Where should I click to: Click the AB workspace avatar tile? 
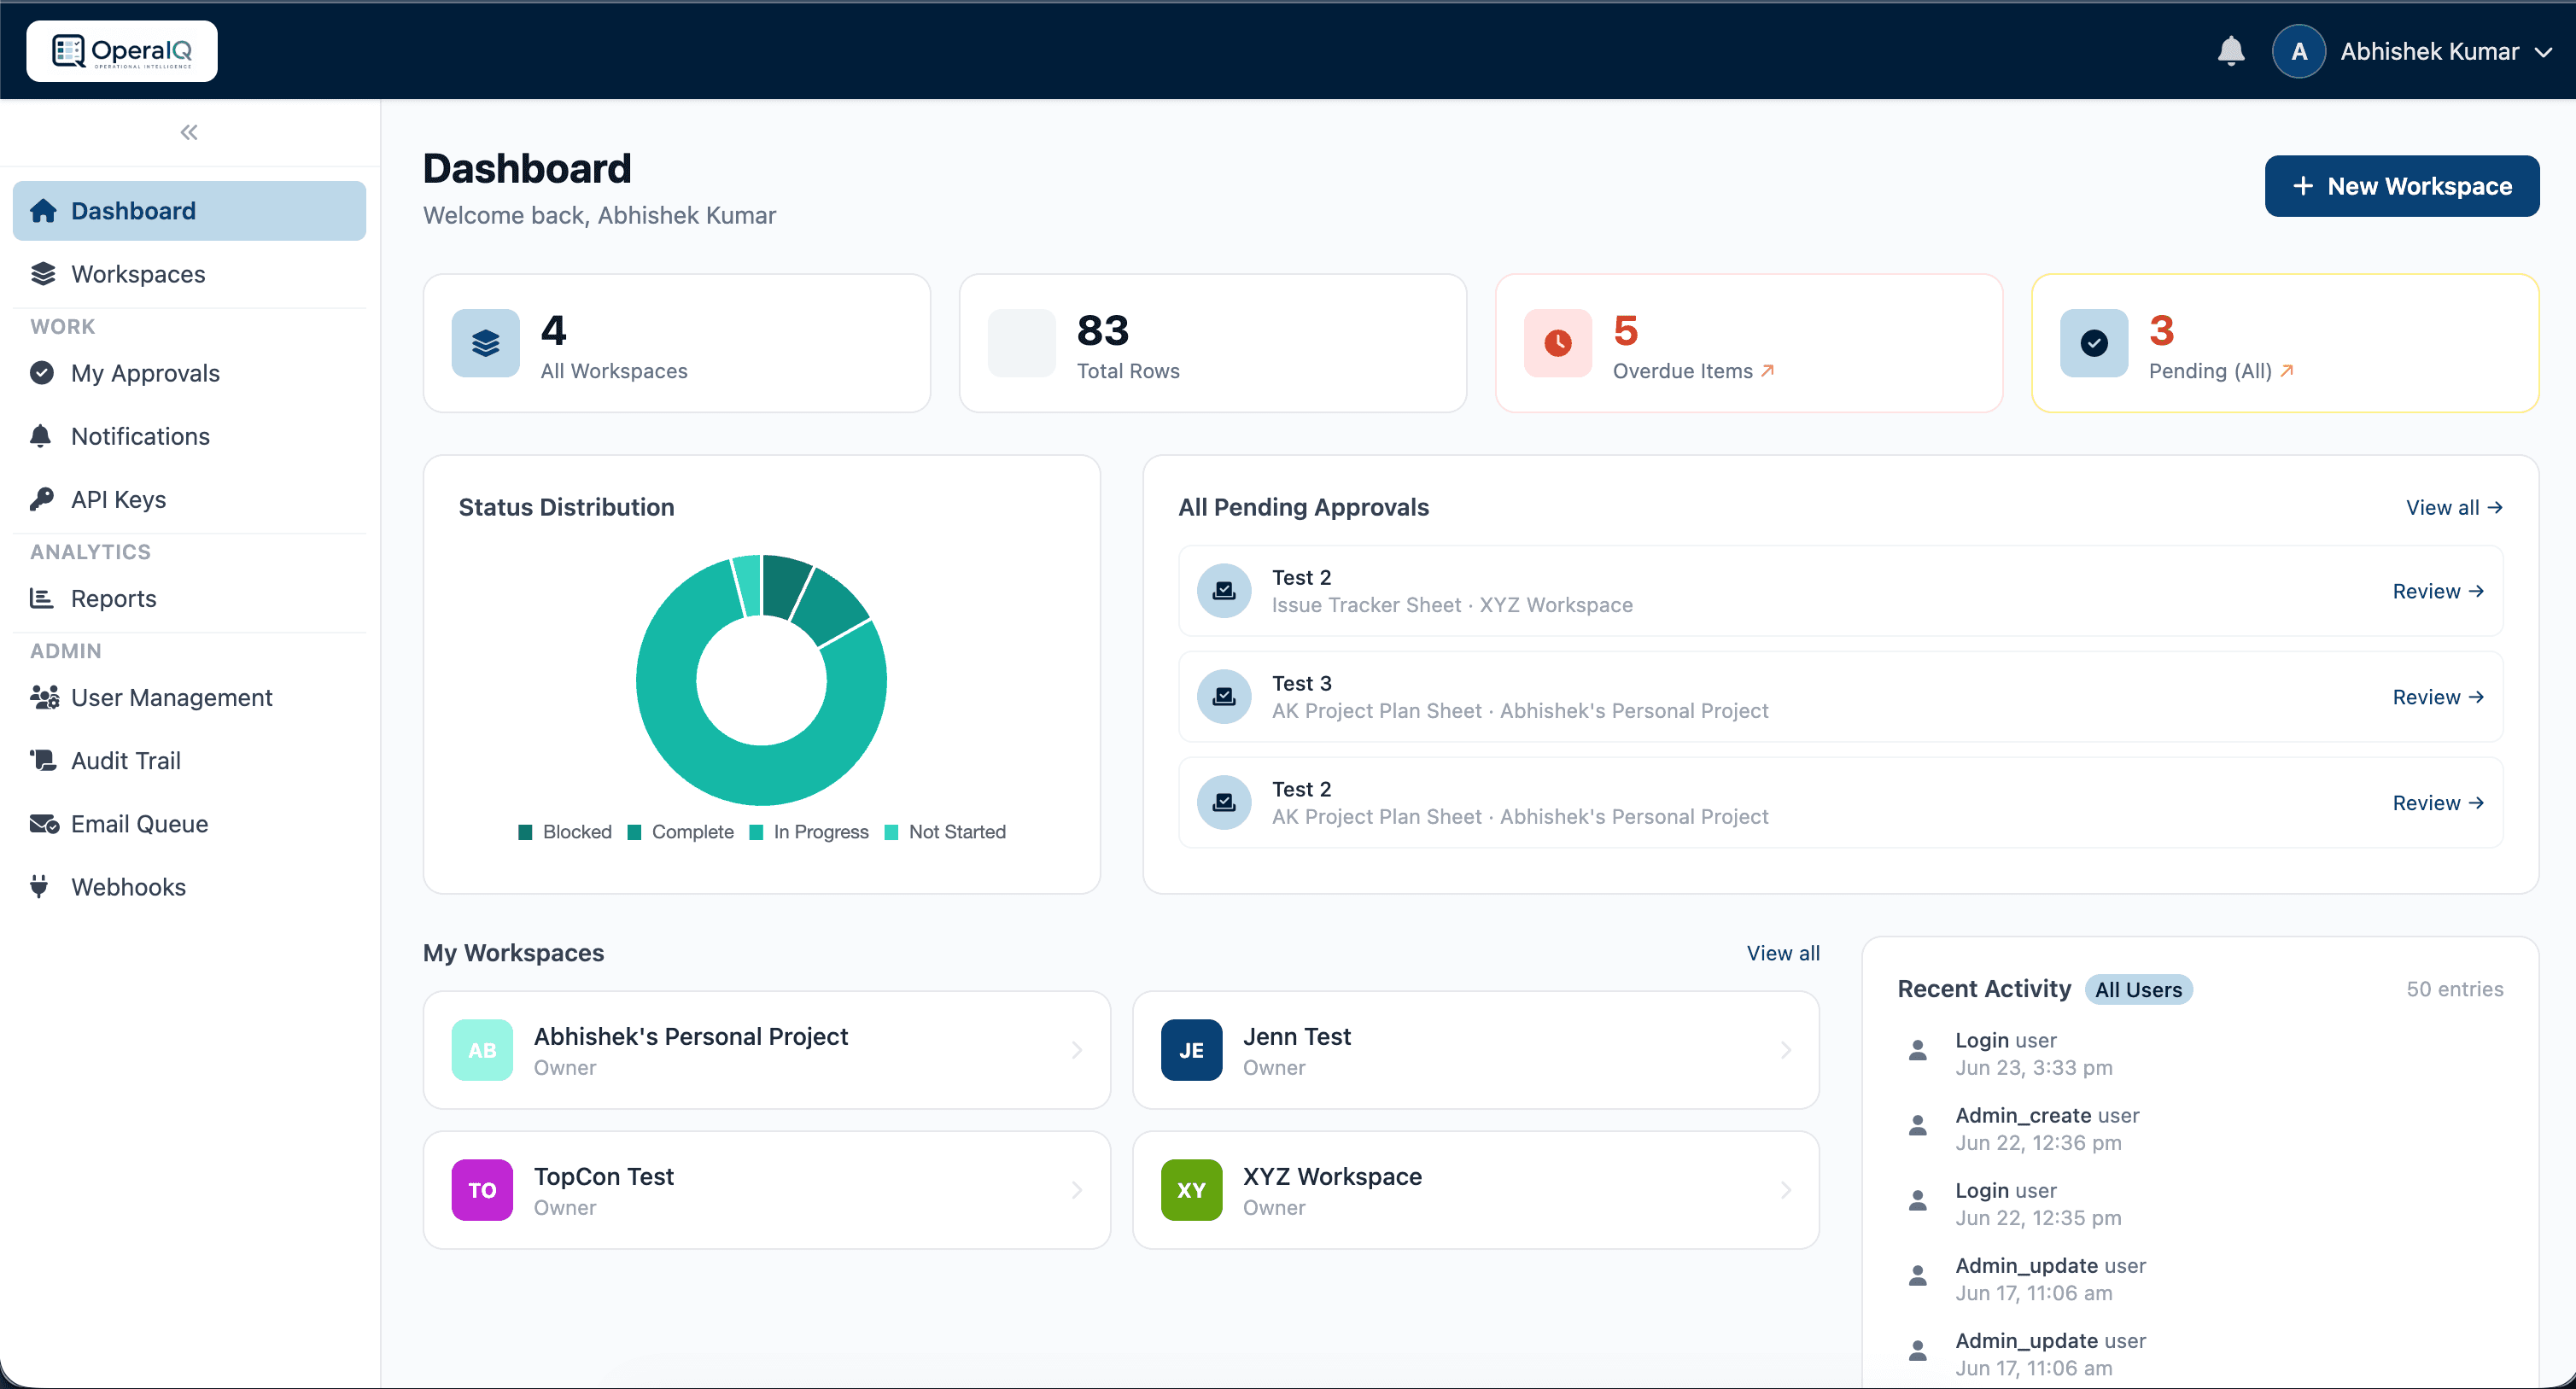pos(482,1050)
